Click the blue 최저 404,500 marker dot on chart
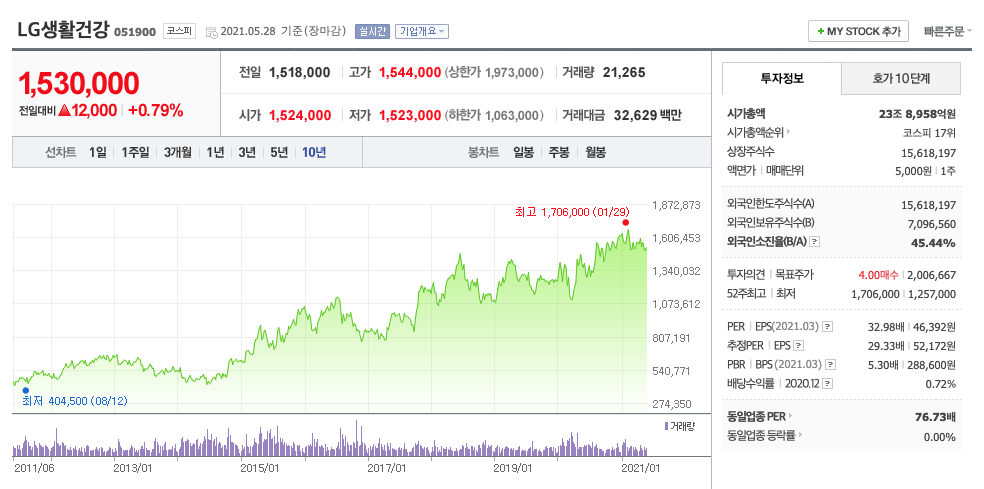This screenshot has width=984, height=489. pyautogui.click(x=26, y=390)
